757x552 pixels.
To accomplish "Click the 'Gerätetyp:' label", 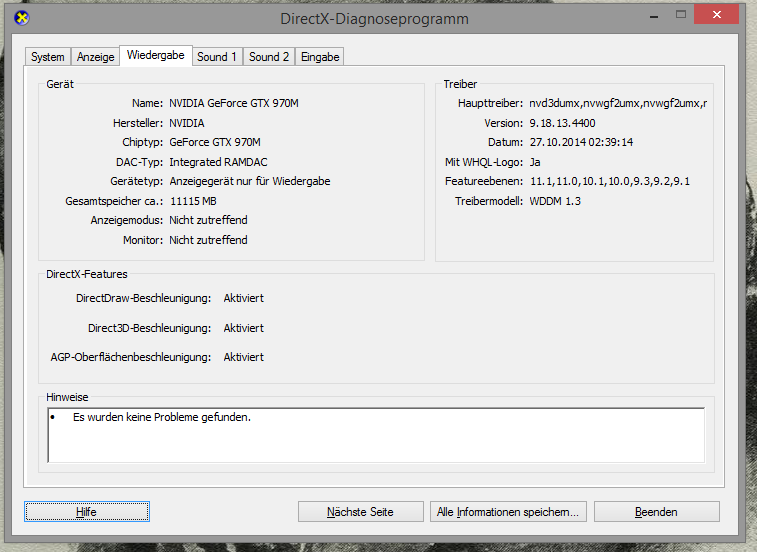I will [x=137, y=182].
